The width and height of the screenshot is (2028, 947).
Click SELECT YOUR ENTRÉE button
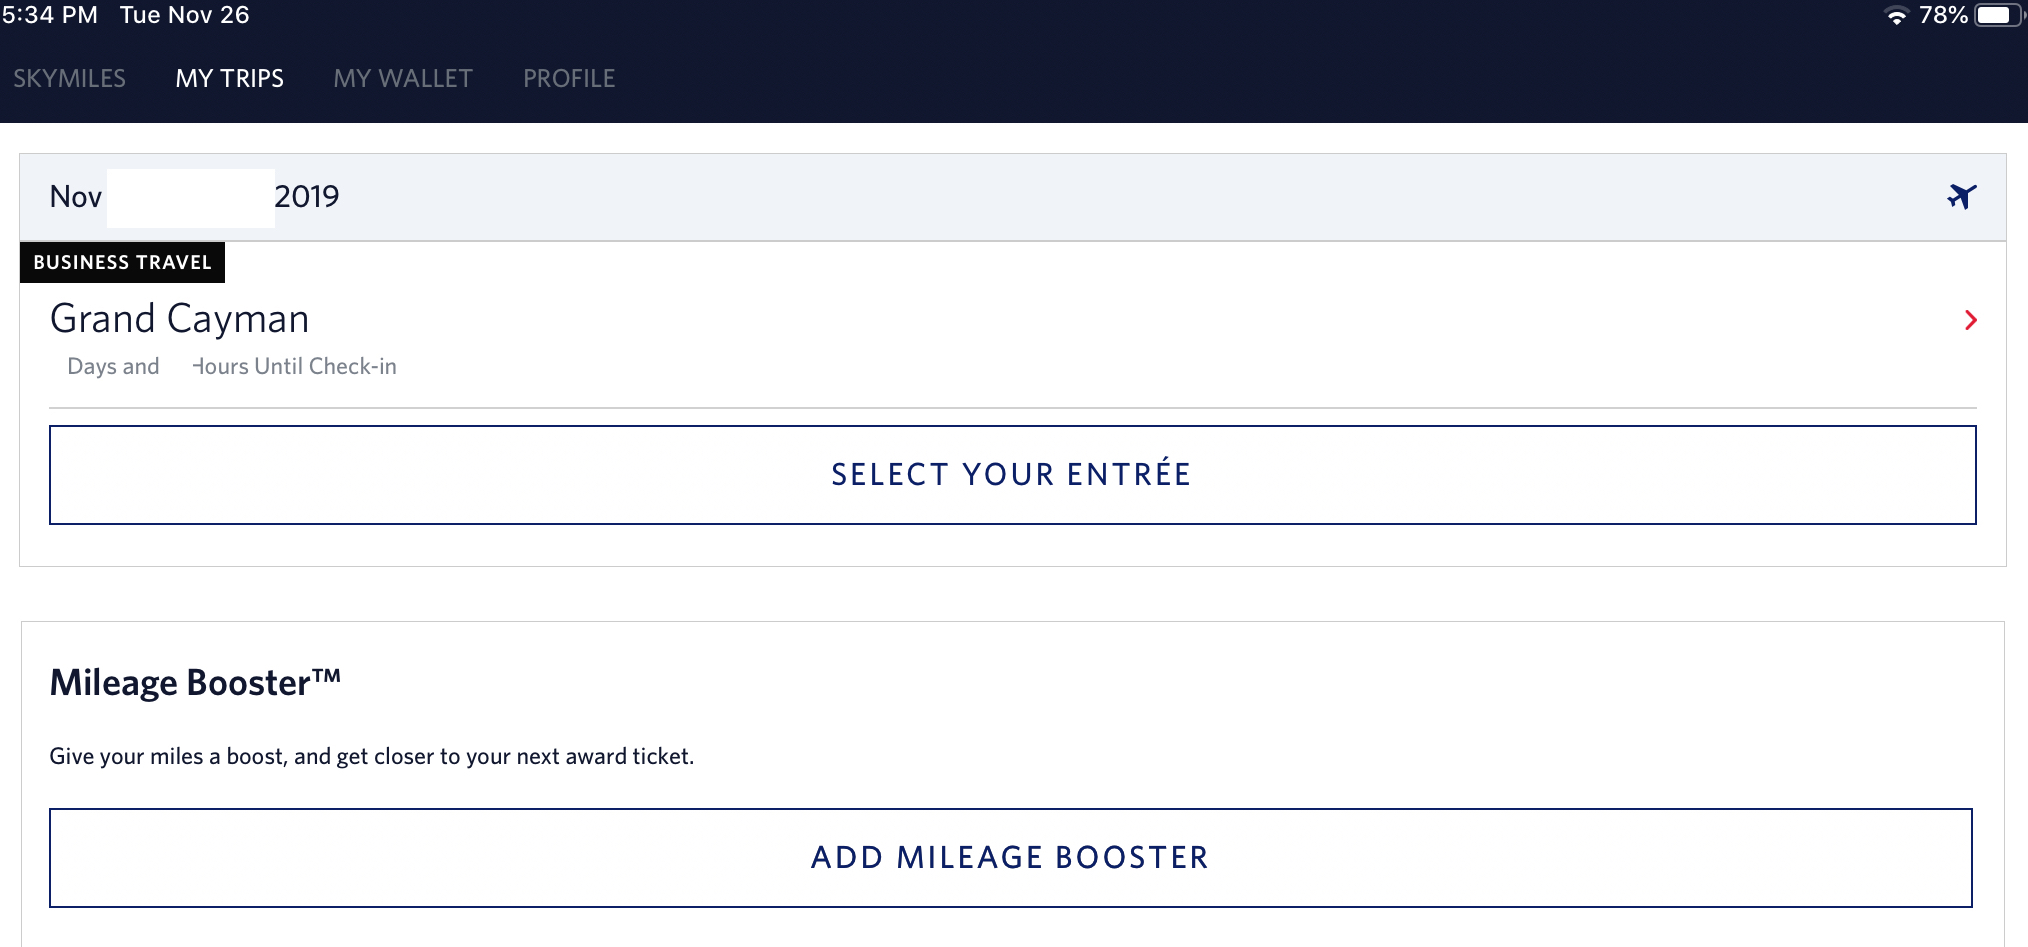coord(1010,474)
